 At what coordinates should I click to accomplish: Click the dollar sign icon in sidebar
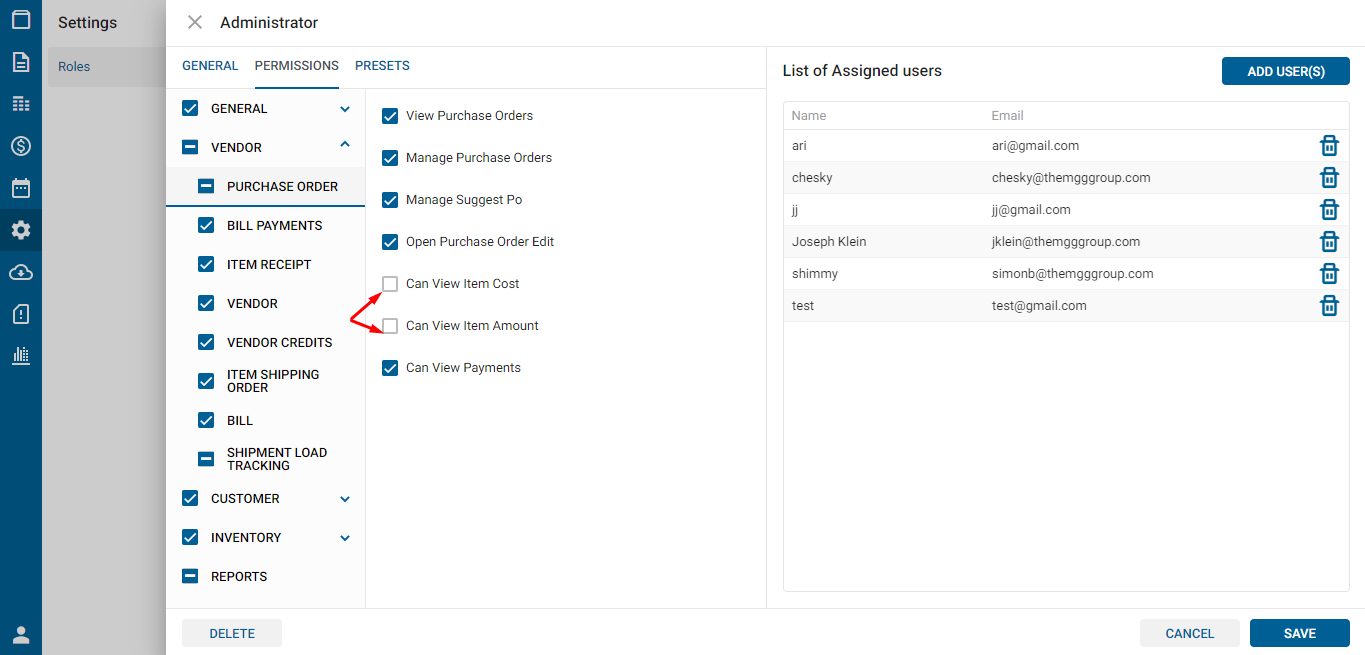(x=21, y=146)
